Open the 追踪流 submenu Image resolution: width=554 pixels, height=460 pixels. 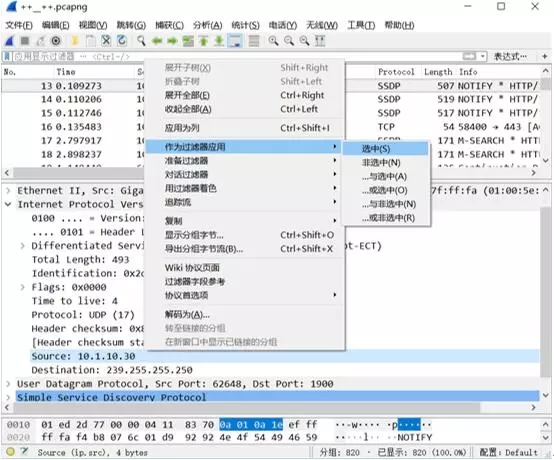click(244, 202)
